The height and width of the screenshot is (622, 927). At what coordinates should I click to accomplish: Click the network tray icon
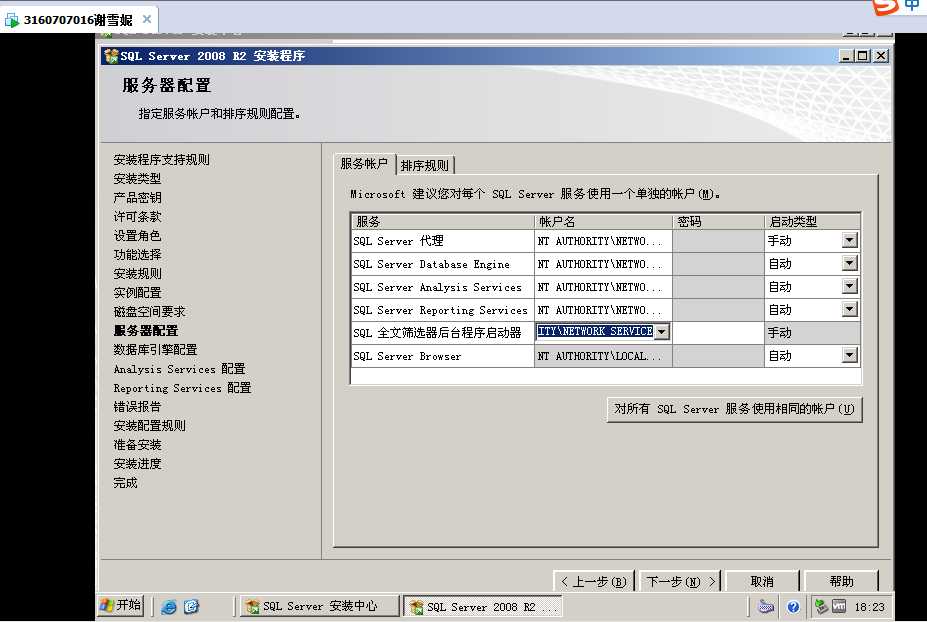821,607
